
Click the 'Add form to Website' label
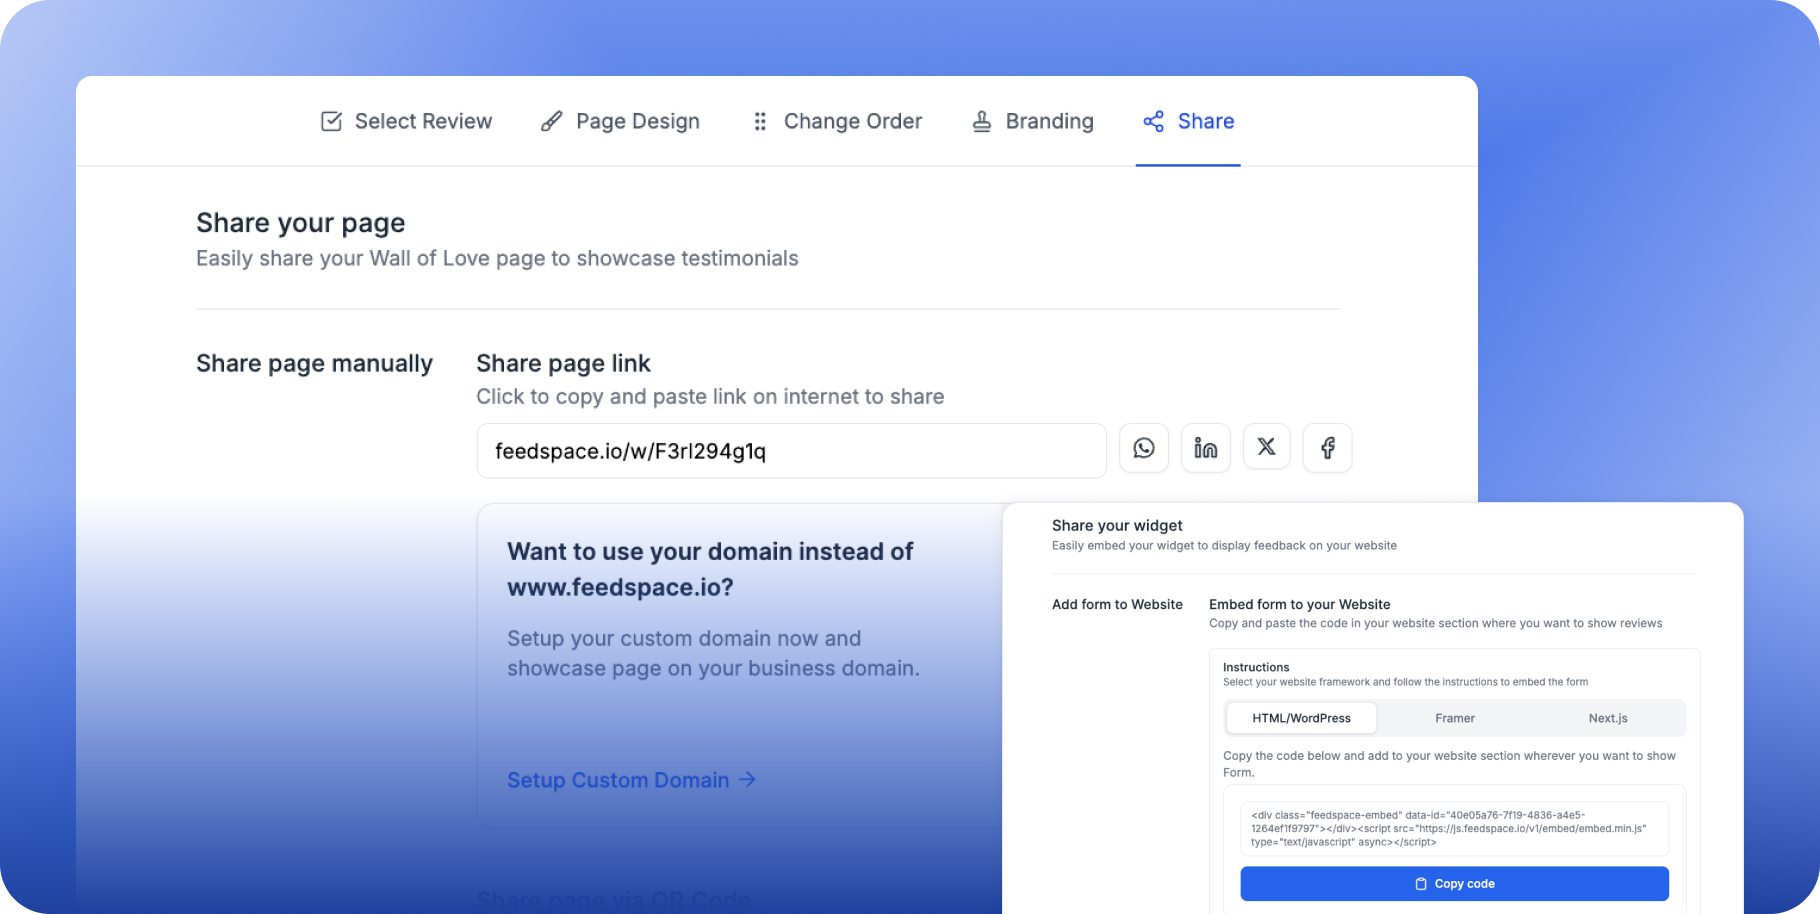[x=1117, y=604]
